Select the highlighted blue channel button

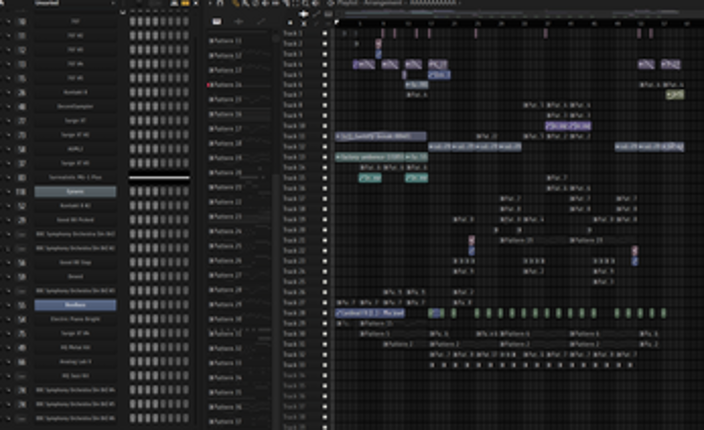pos(75,305)
